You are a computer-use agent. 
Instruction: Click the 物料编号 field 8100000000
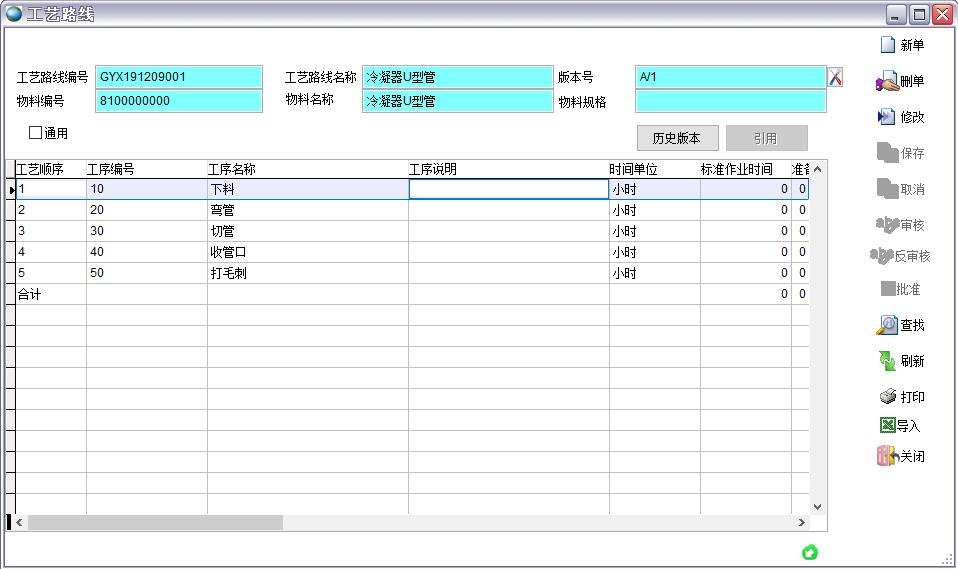tap(179, 101)
